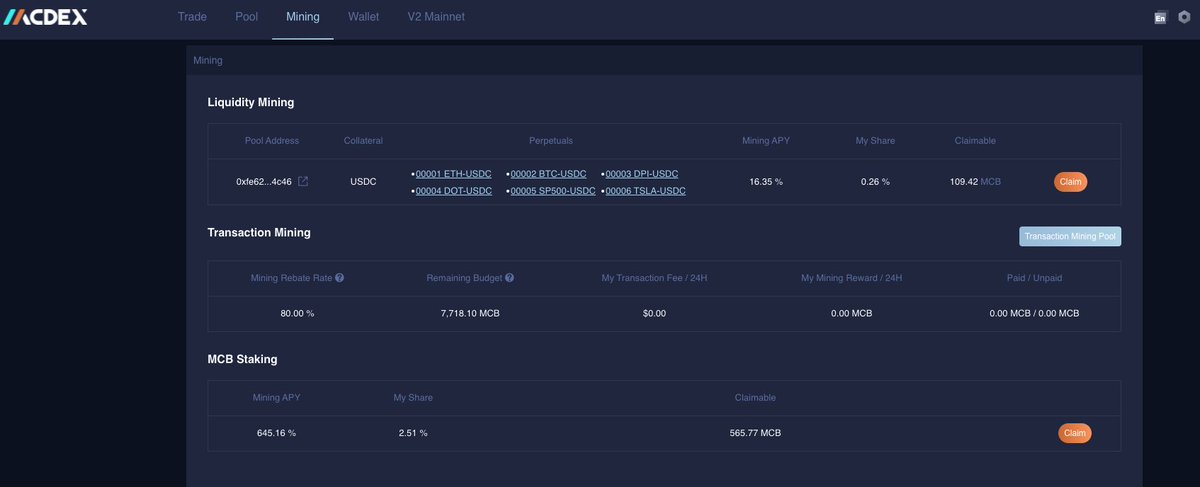
Task: Show Remaining Budget help tooltip icon
Action: tap(510, 277)
